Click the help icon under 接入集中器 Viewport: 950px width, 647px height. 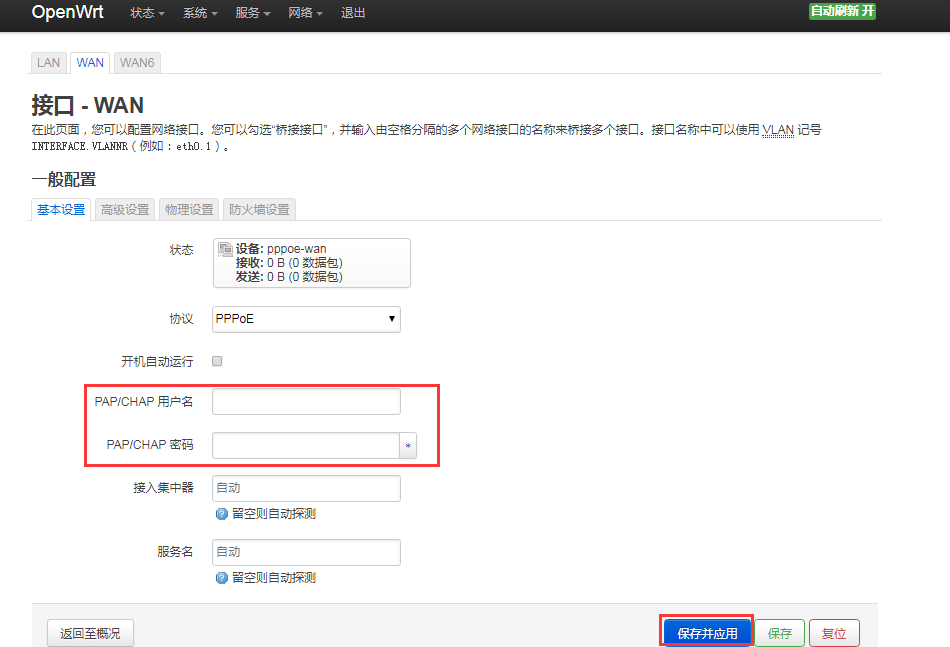(x=222, y=514)
